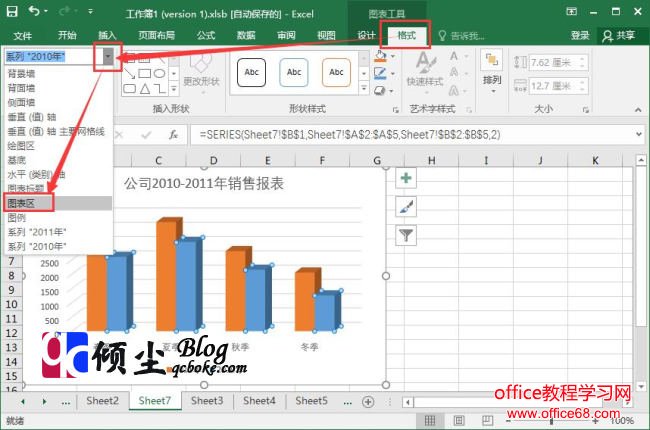The height and width of the screenshot is (430, 650).
Task: Open the 形状样式 dialog launcher
Action: [x=395, y=110]
